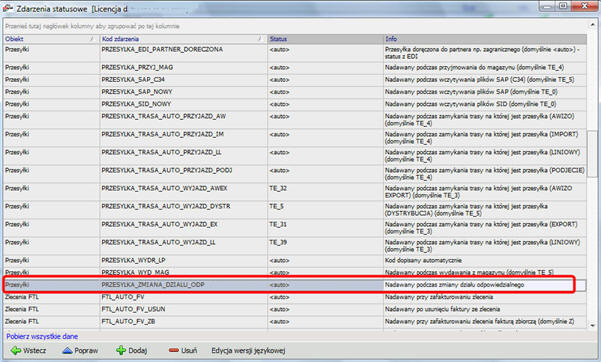Click info 'Nadawany przy zafakturowaniu zlecenia'

439,297
